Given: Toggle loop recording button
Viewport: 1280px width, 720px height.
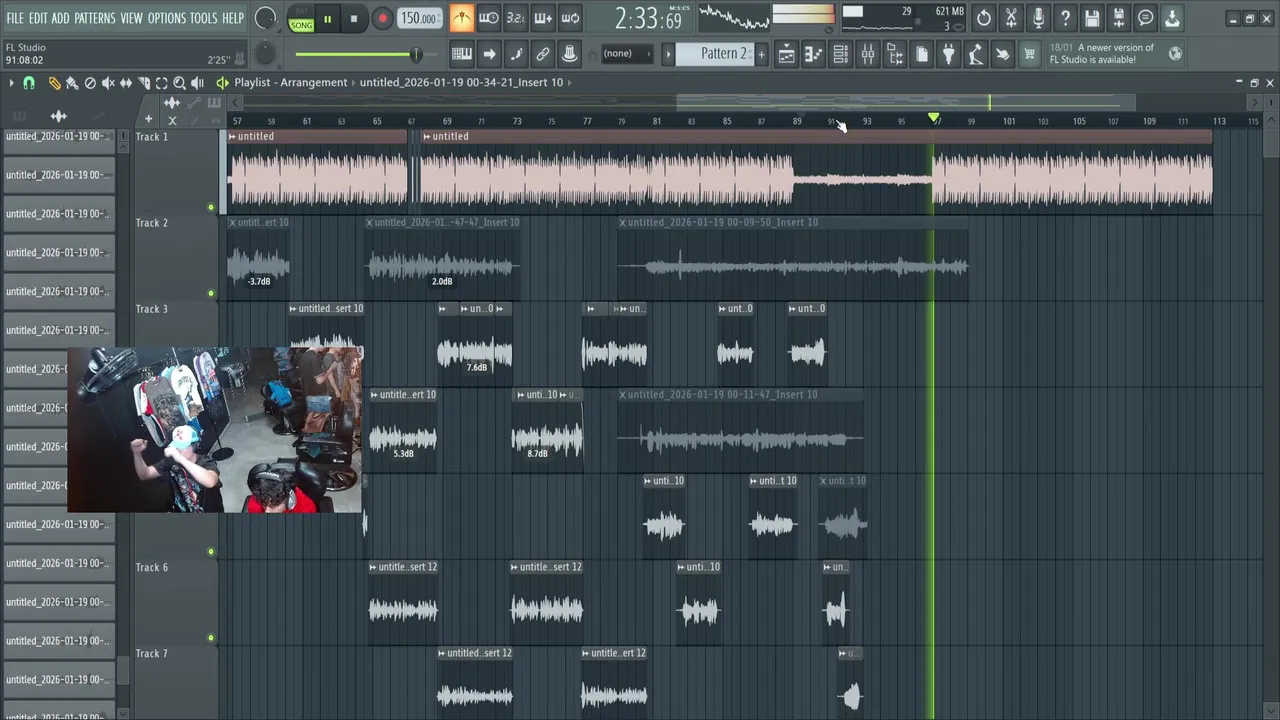Looking at the screenshot, I should tap(570, 18).
